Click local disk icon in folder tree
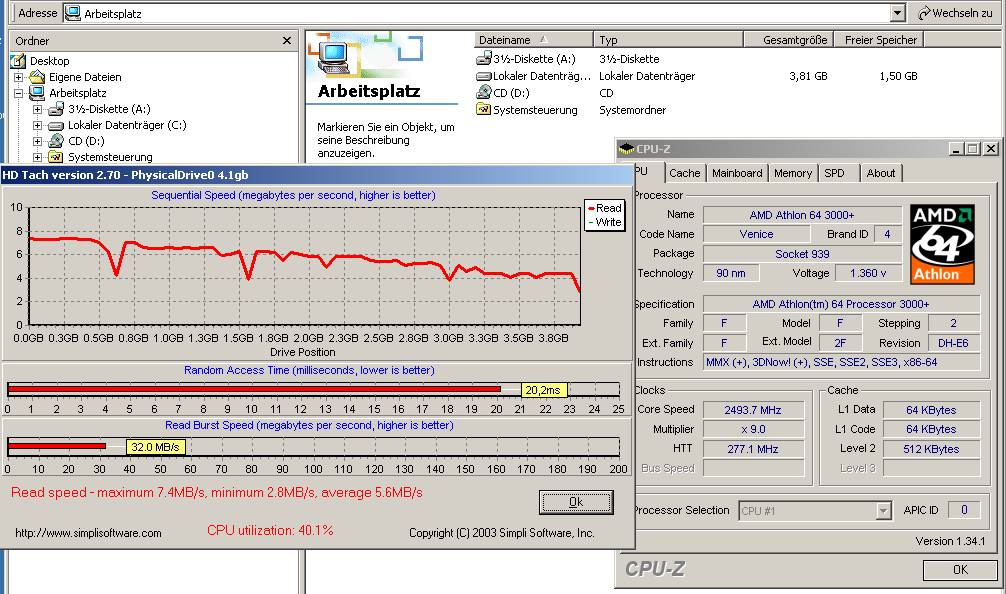This screenshot has width=1006, height=594. pyautogui.click(x=56, y=126)
